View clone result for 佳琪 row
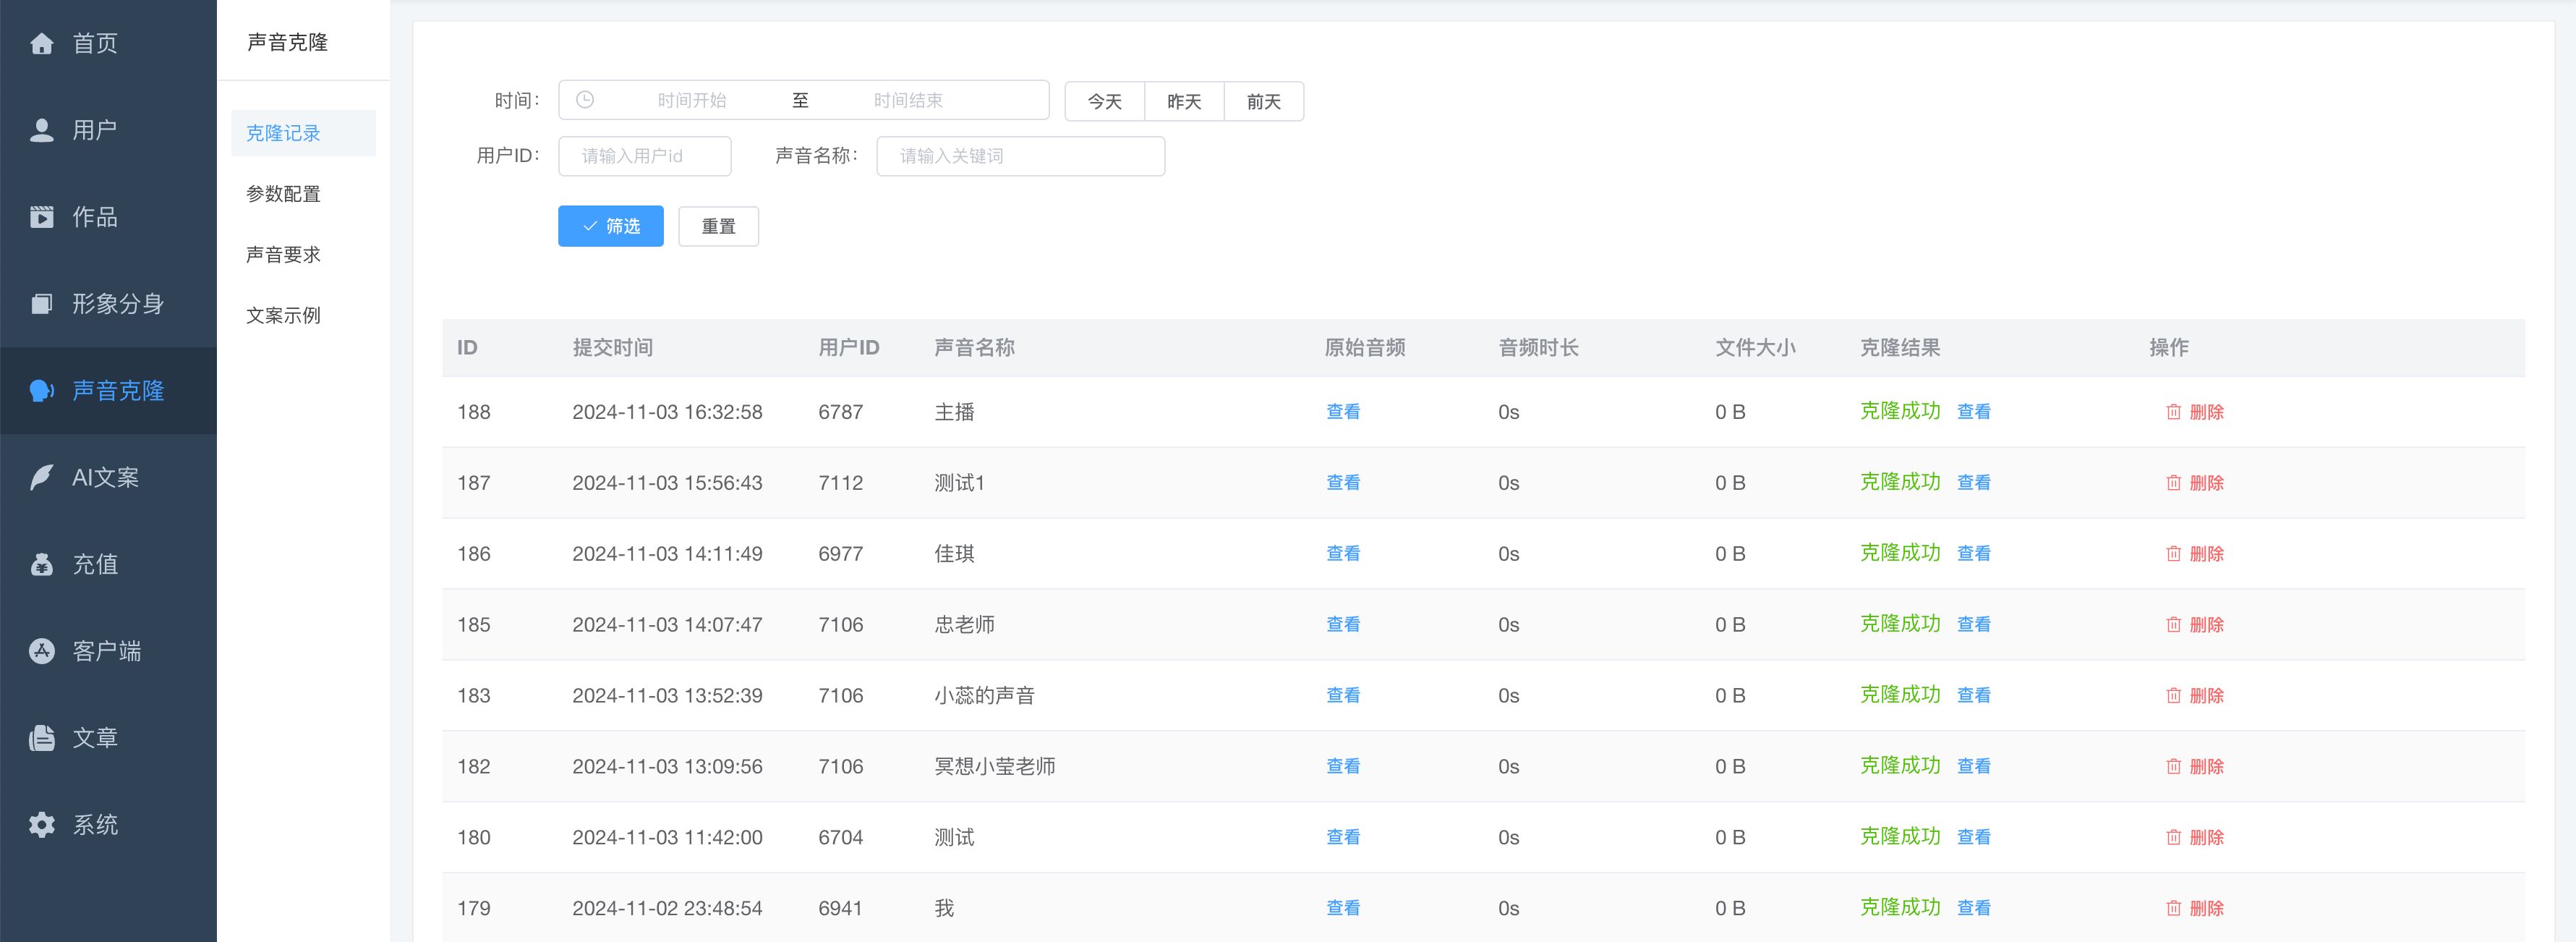 tap(1973, 554)
